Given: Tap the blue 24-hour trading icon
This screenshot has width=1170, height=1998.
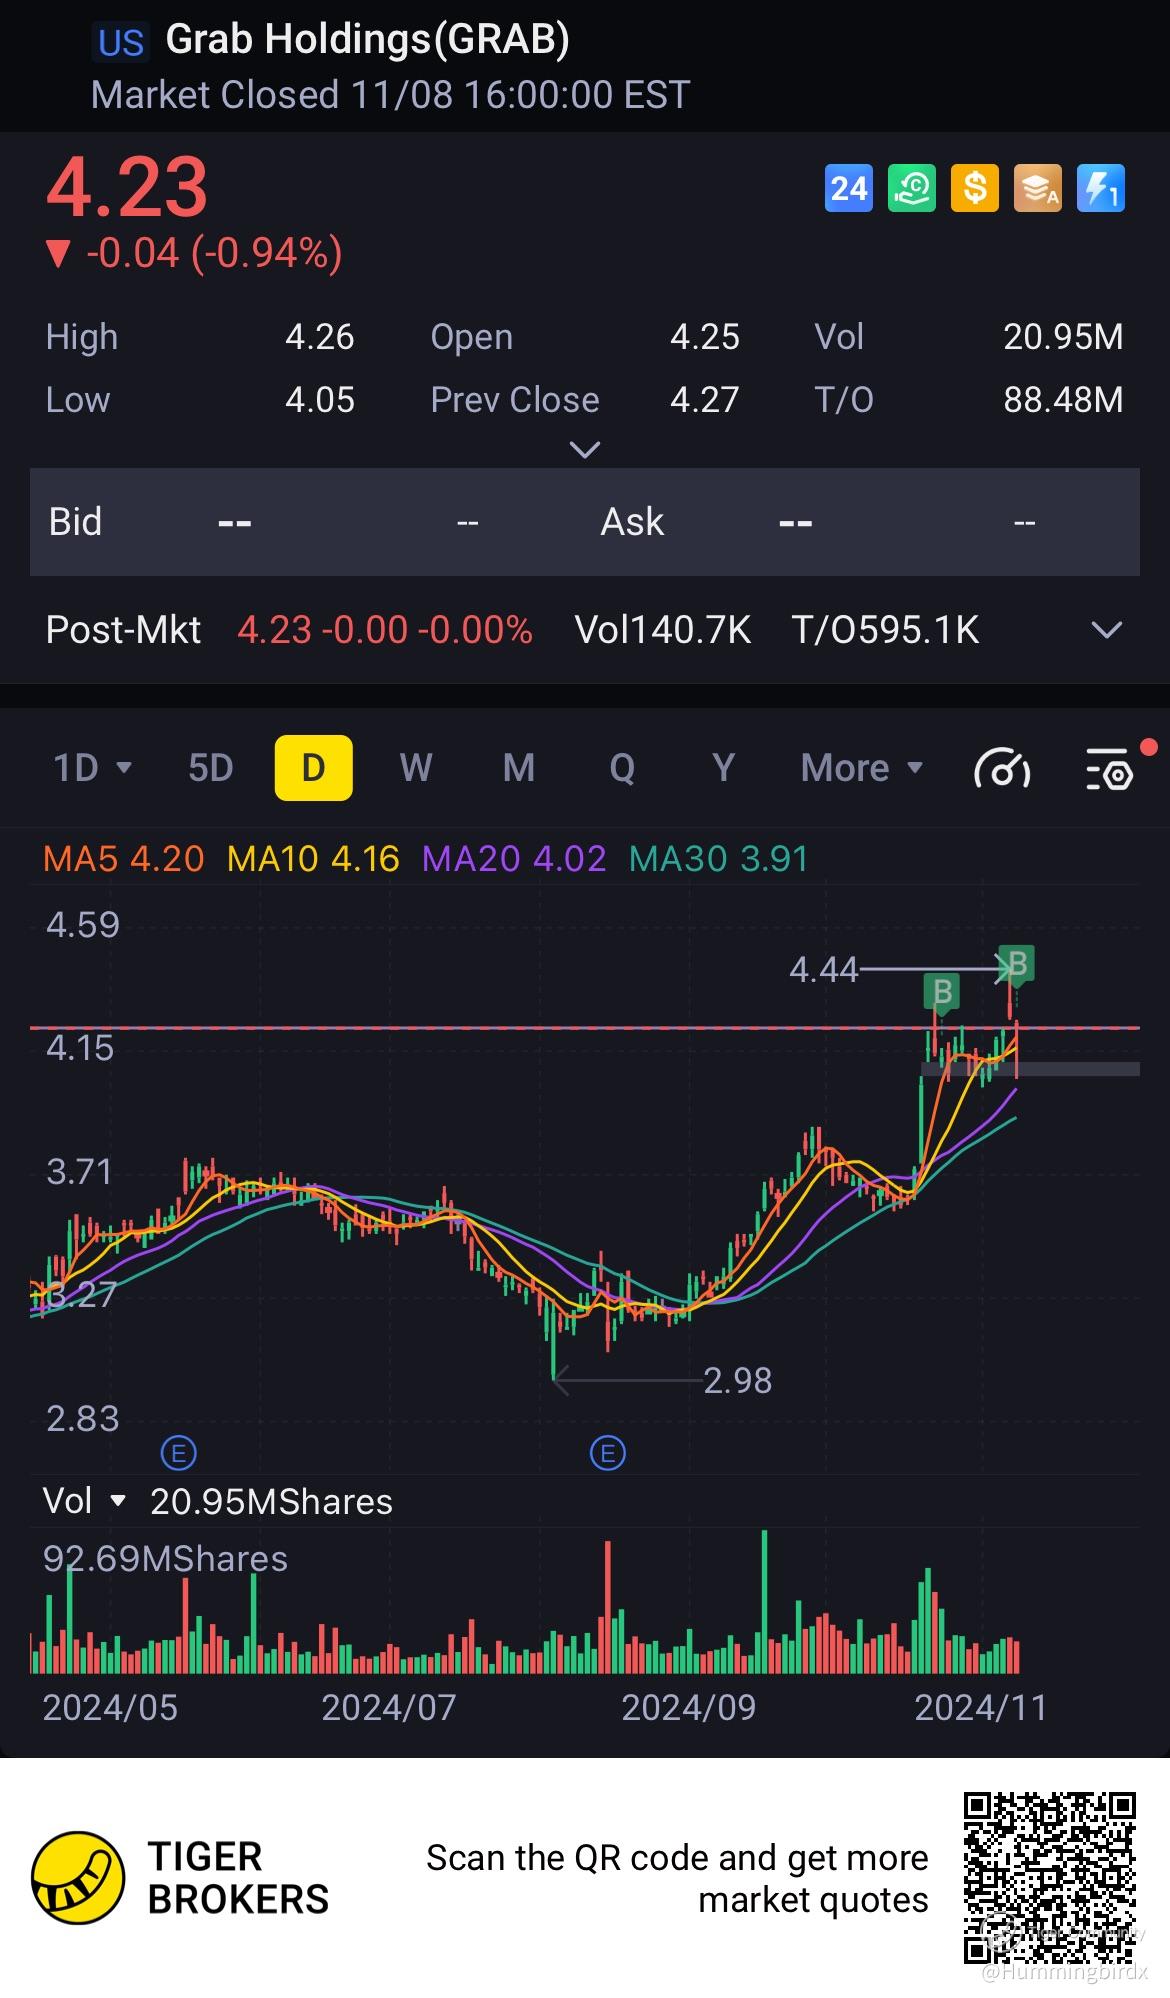Looking at the screenshot, I should coord(849,188).
